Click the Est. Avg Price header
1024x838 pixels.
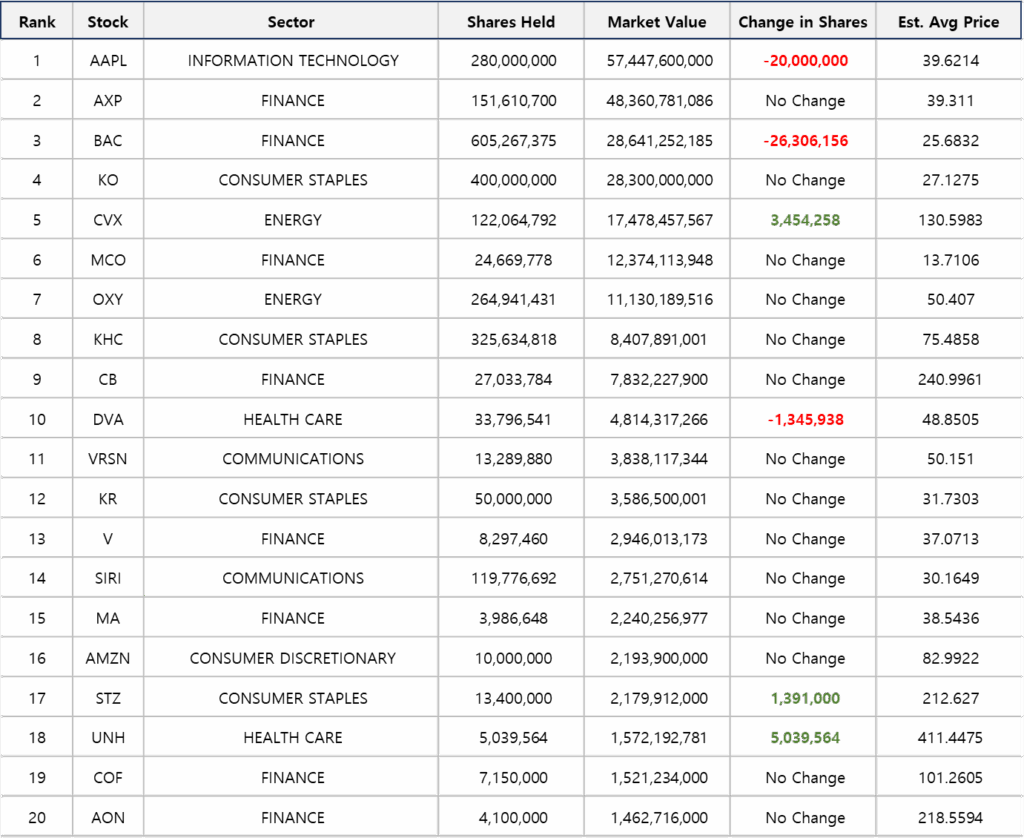click(948, 22)
